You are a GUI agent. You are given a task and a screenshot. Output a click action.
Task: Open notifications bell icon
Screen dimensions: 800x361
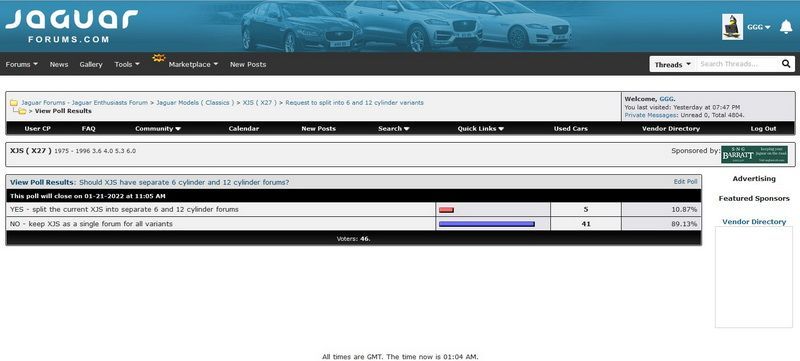786,27
